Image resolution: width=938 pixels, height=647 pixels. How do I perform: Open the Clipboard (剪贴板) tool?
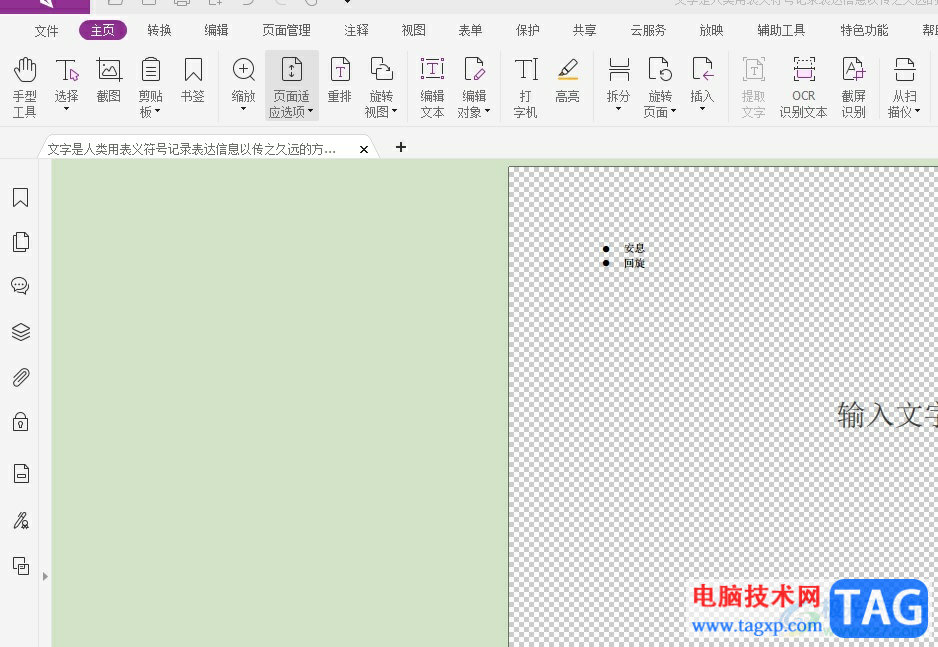tap(150, 87)
